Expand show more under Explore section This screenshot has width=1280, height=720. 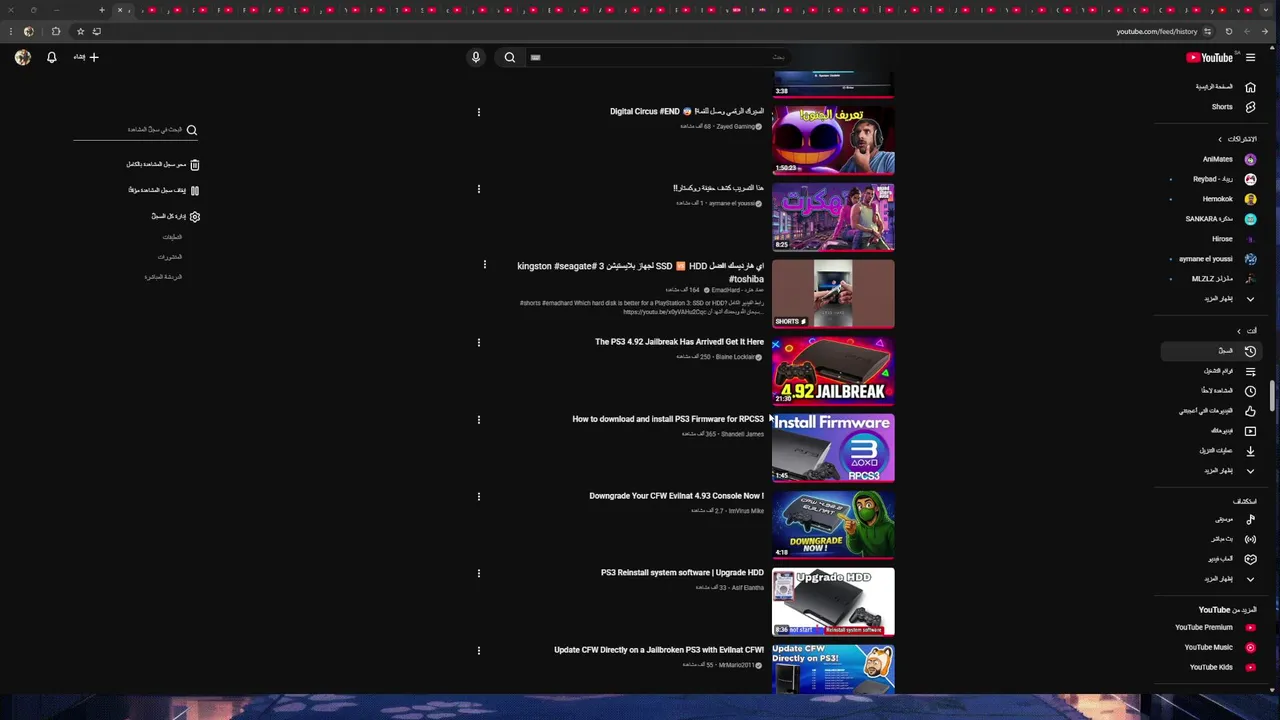[1250, 579]
